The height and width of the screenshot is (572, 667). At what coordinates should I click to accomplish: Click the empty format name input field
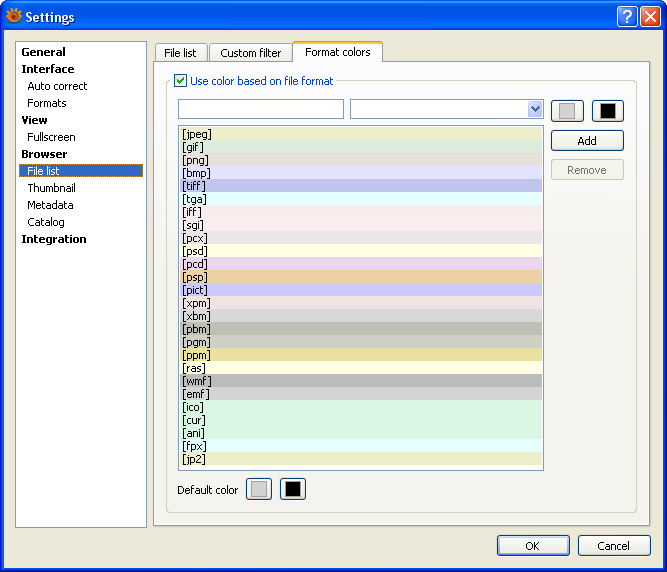pyautogui.click(x=260, y=109)
